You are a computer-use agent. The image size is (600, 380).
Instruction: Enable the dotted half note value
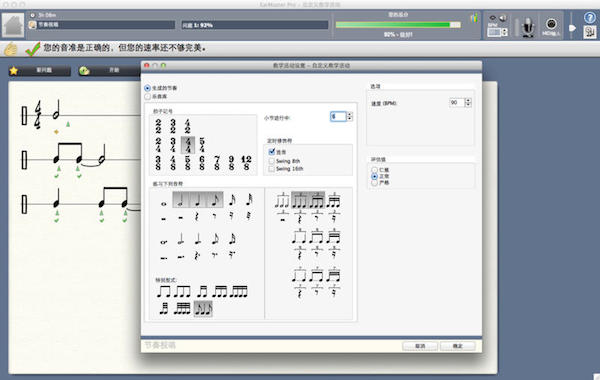(181, 239)
